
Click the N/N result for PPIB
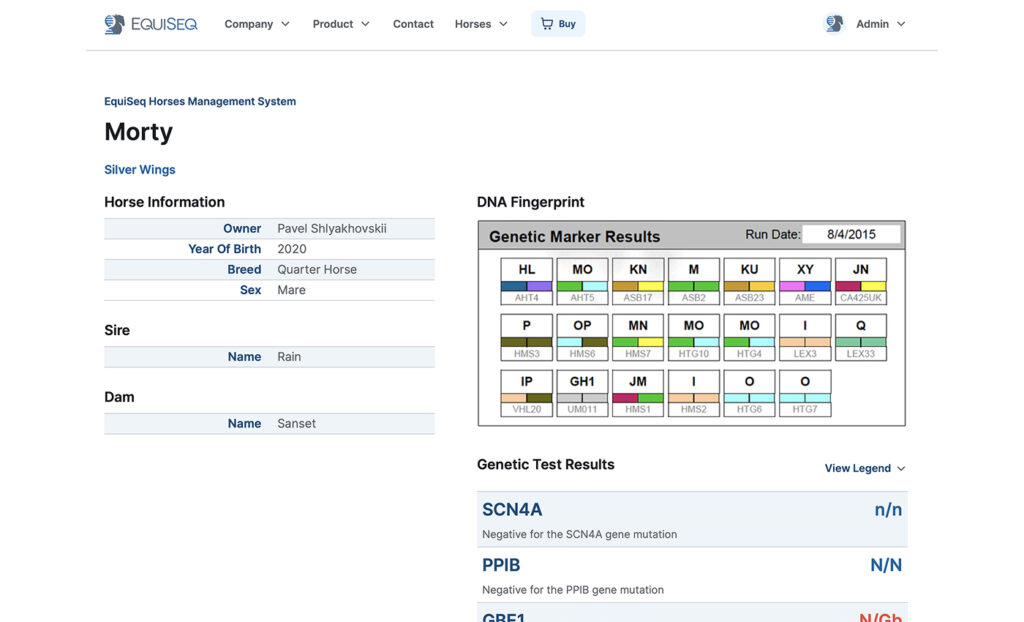[886, 565]
